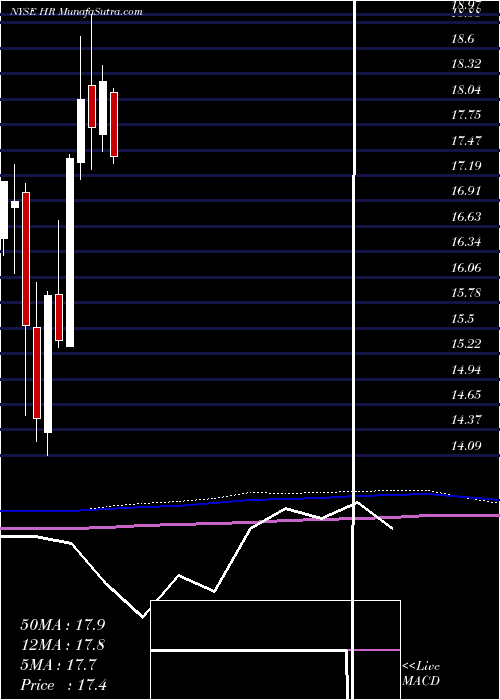Screen dimensions: 500x700
Task: Click the Price : 17.4 readout
Action: (63, 685)
